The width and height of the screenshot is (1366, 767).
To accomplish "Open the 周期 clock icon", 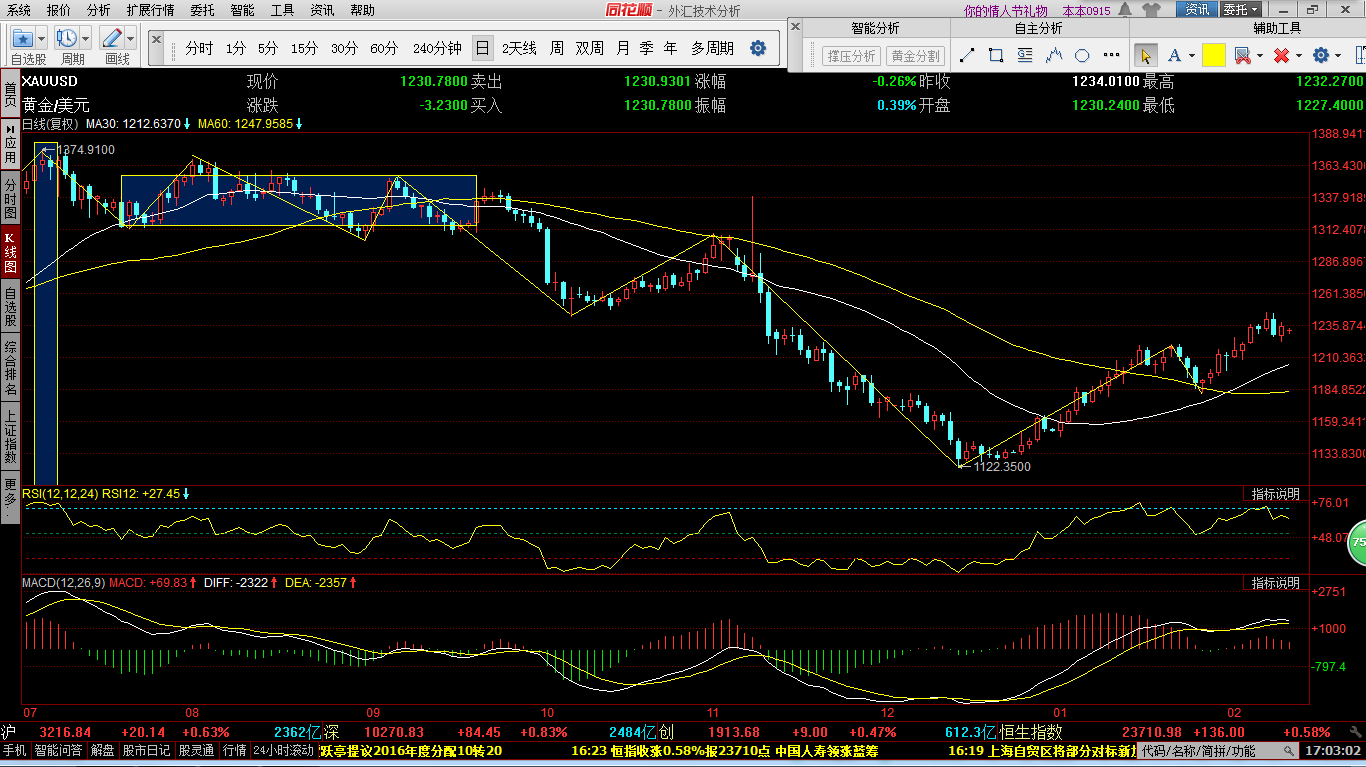I will (67, 38).
